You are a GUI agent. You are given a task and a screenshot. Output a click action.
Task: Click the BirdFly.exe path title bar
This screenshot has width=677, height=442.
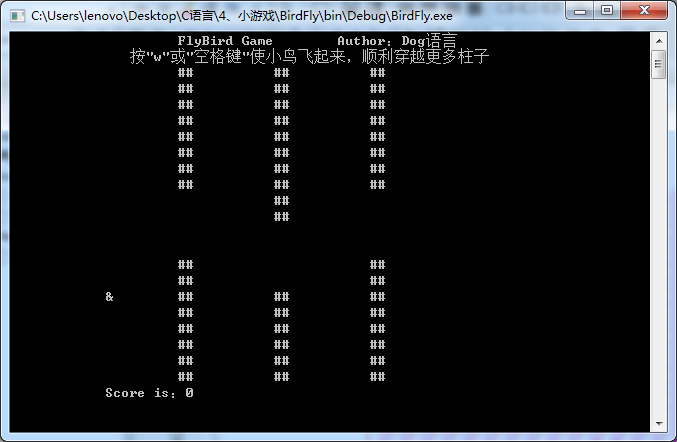click(x=242, y=16)
